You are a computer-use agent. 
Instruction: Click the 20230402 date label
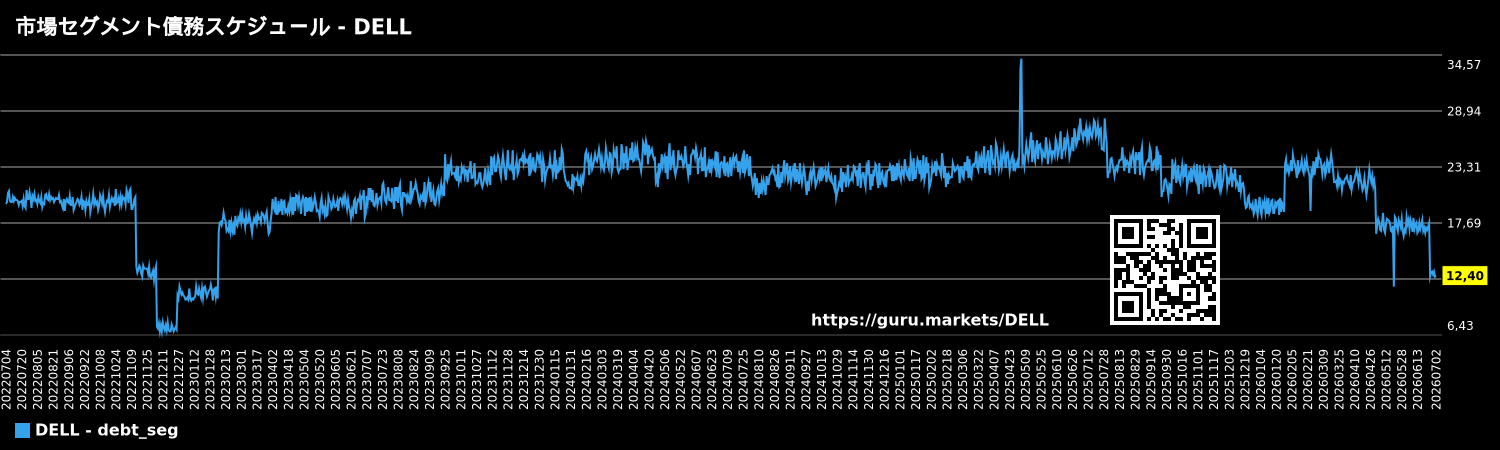[272, 378]
